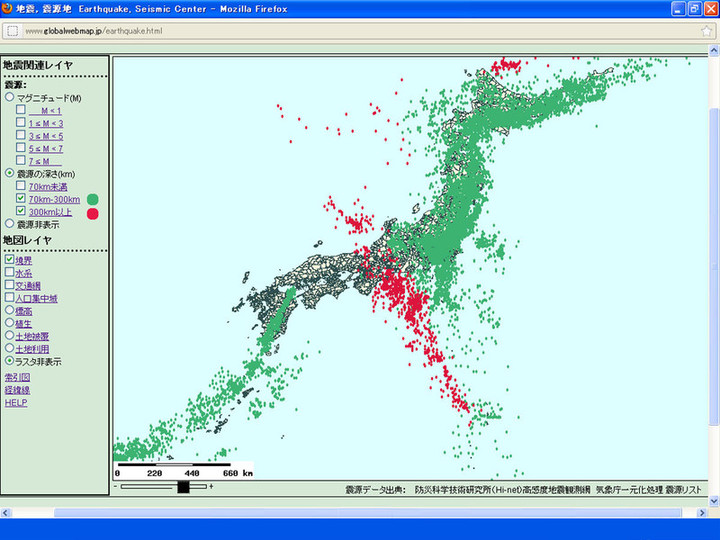Select the マグニチュード(M) radio button
The width and height of the screenshot is (720, 540).
coord(10,98)
